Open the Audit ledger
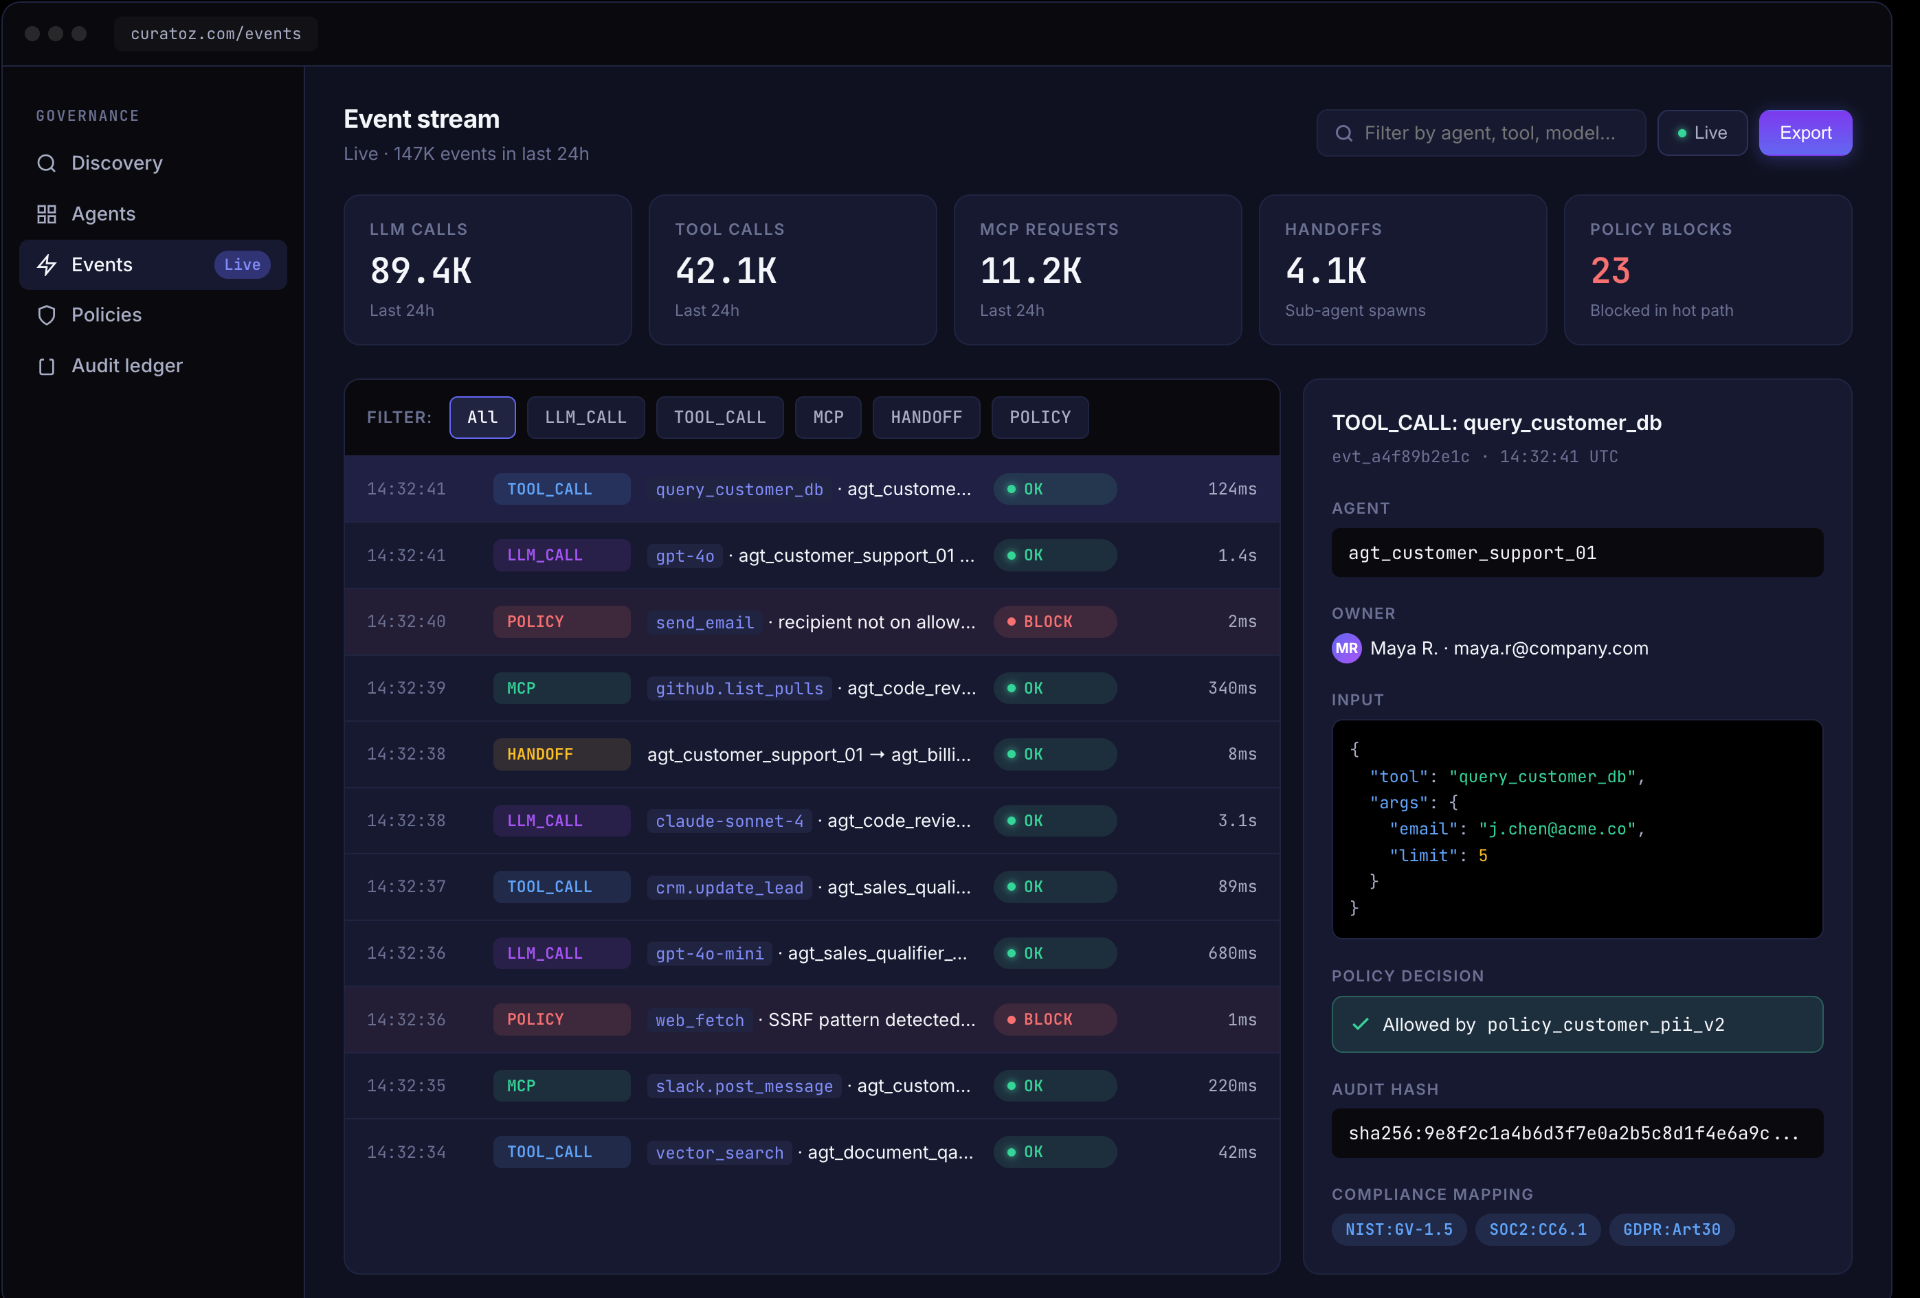The width and height of the screenshot is (1920, 1298). pos(153,366)
